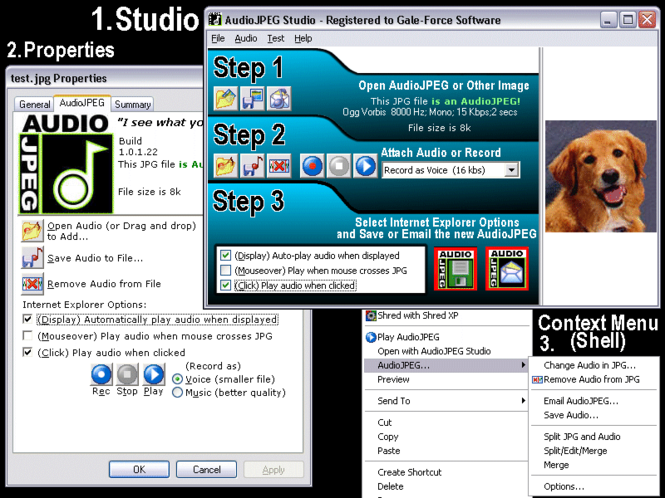Enable Properties Mouseover play audio checkbox
This screenshot has height=498, width=665.
point(28,336)
